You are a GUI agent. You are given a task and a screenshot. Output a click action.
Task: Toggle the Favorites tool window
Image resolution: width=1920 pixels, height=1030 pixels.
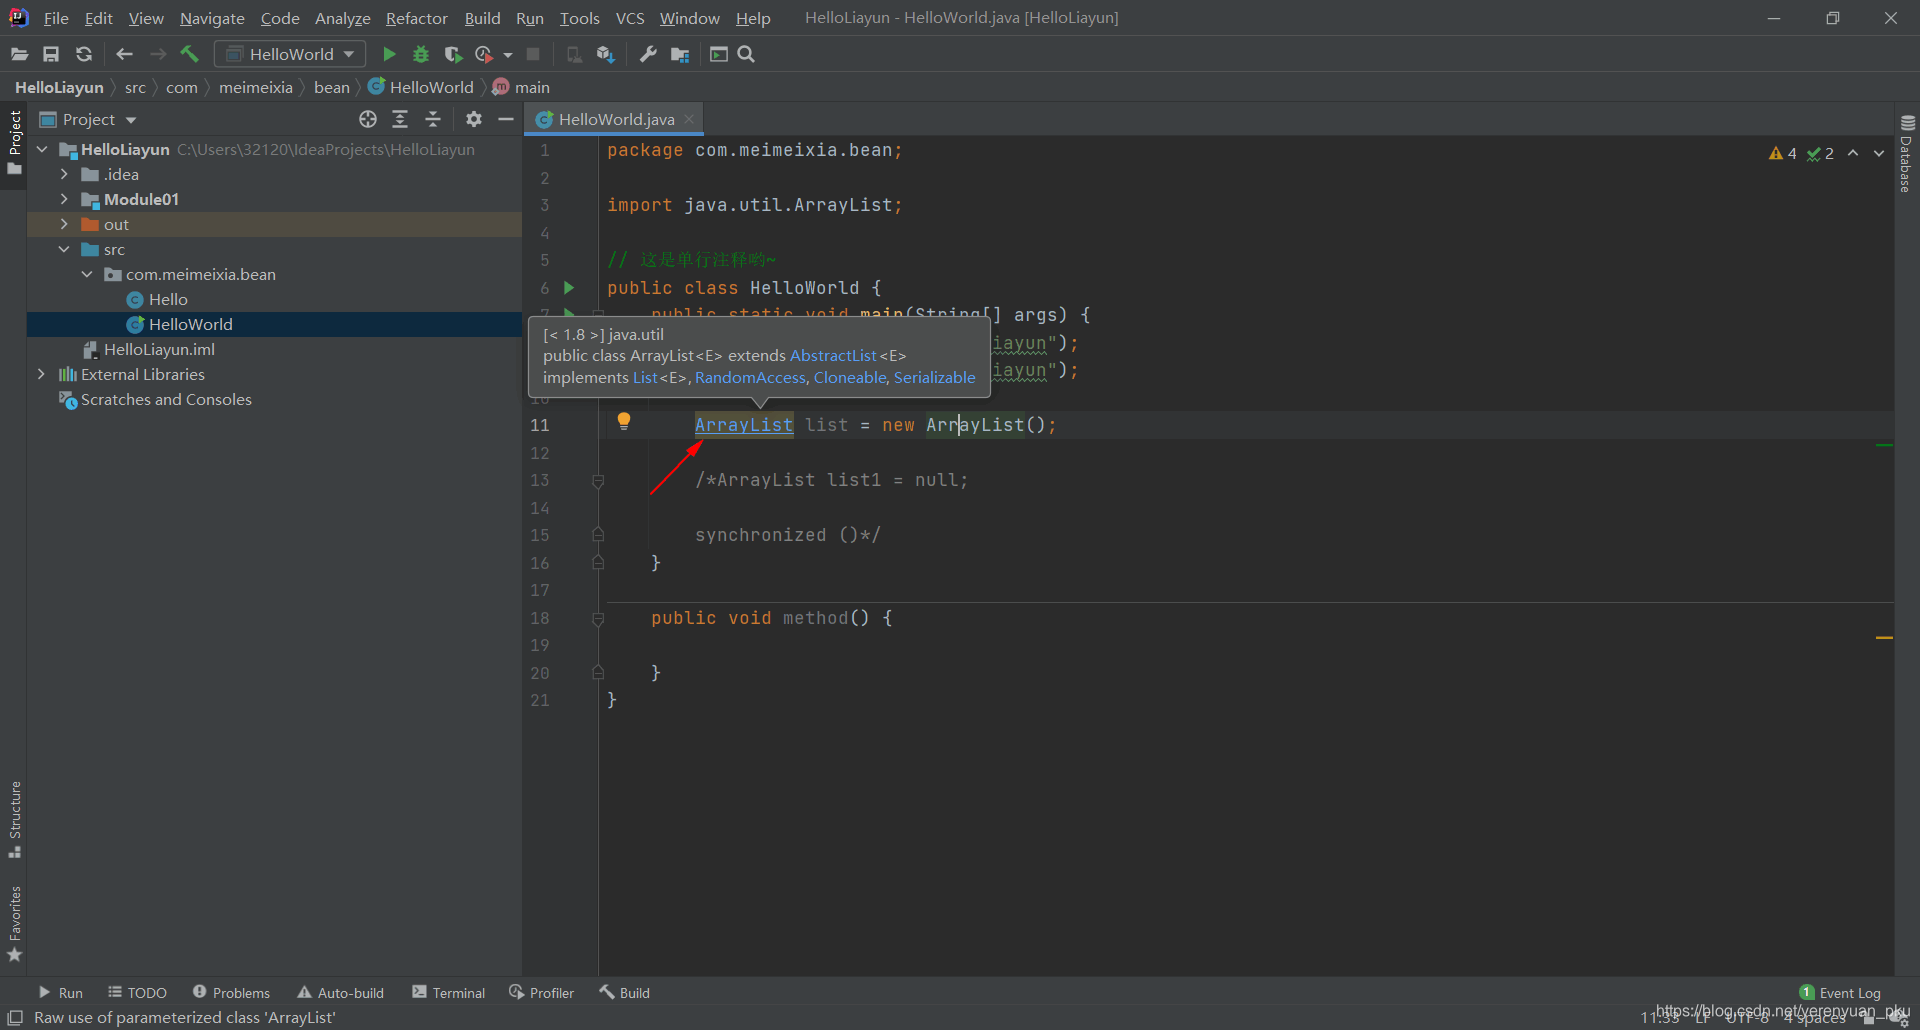14,925
